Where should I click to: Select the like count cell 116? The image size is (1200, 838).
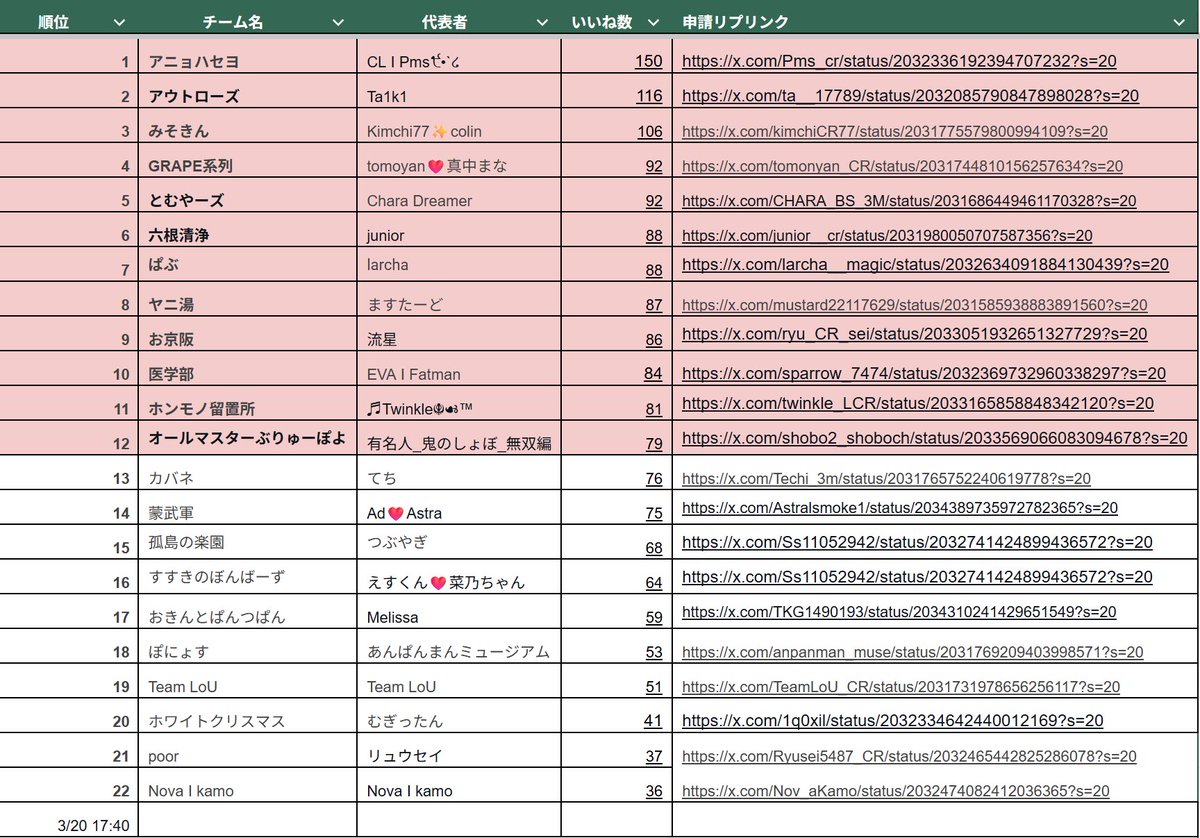(x=616, y=91)
